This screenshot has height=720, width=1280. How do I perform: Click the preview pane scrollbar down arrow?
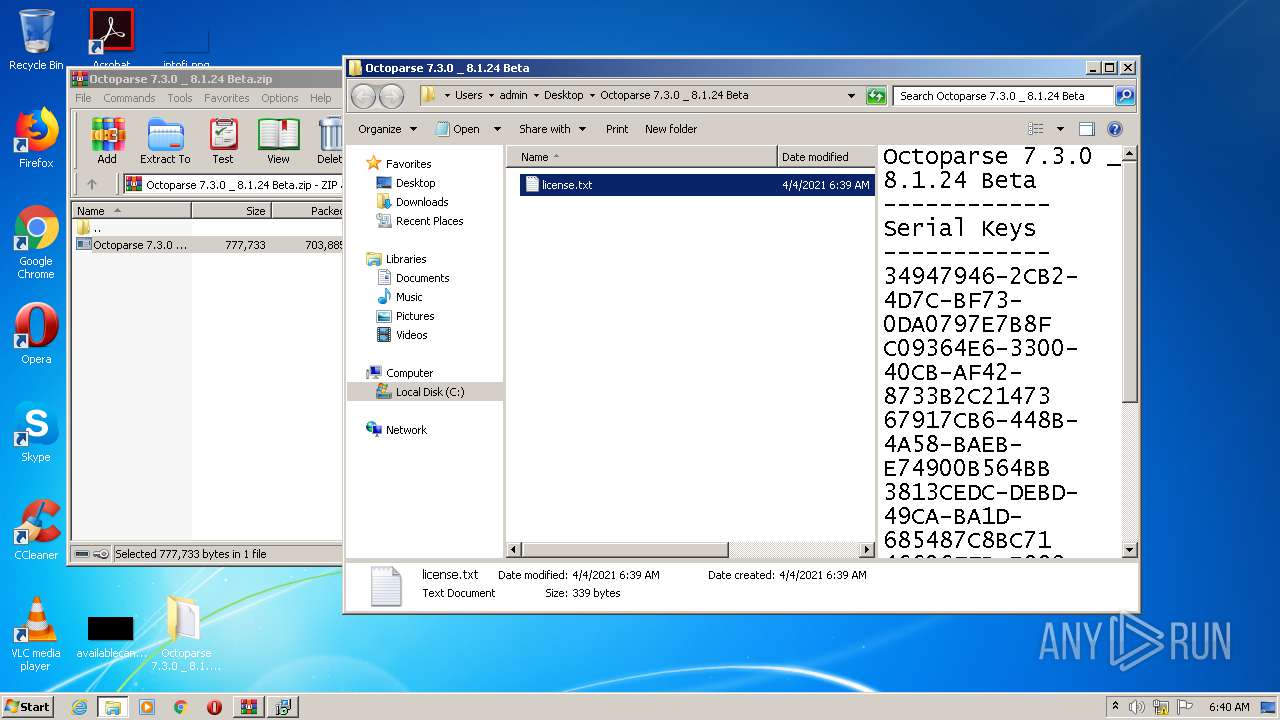1130,550
